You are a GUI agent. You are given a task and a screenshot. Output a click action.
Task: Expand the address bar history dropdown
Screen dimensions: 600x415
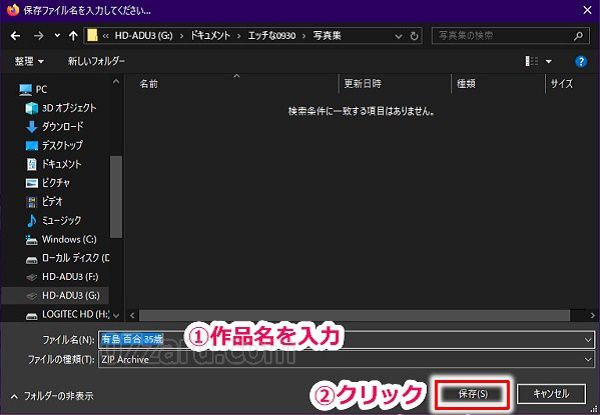point(399,36)
